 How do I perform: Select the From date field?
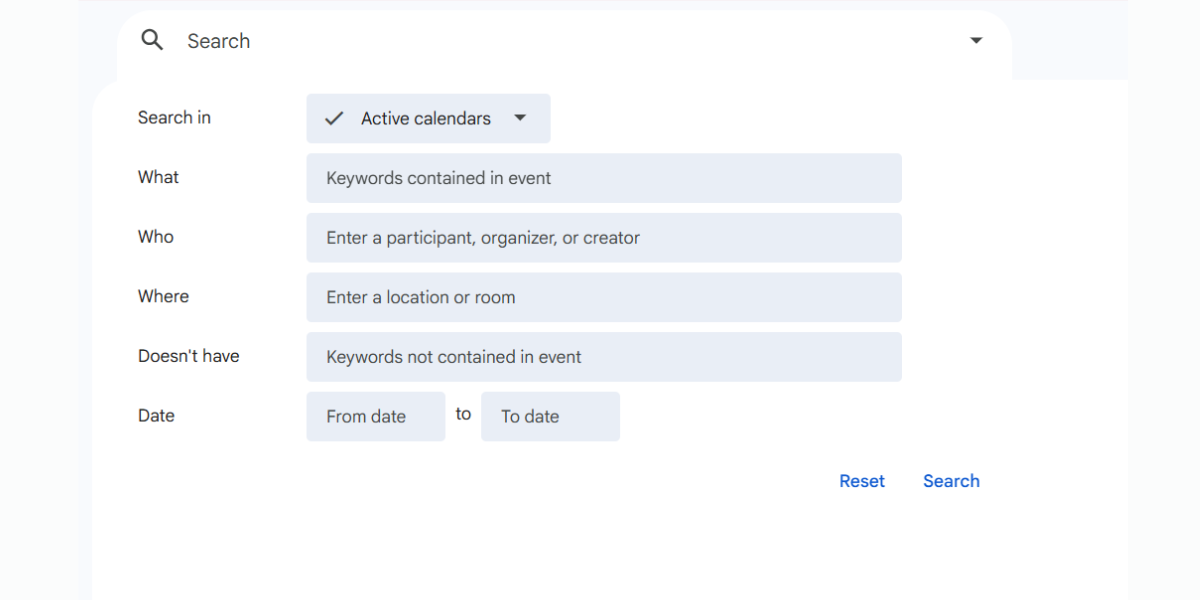pos(375,416)
